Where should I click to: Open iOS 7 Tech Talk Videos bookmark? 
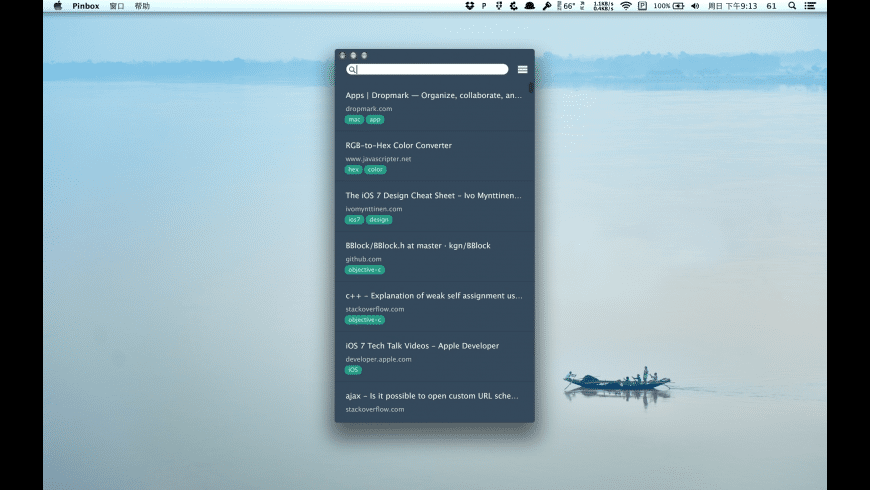[422, 346]
